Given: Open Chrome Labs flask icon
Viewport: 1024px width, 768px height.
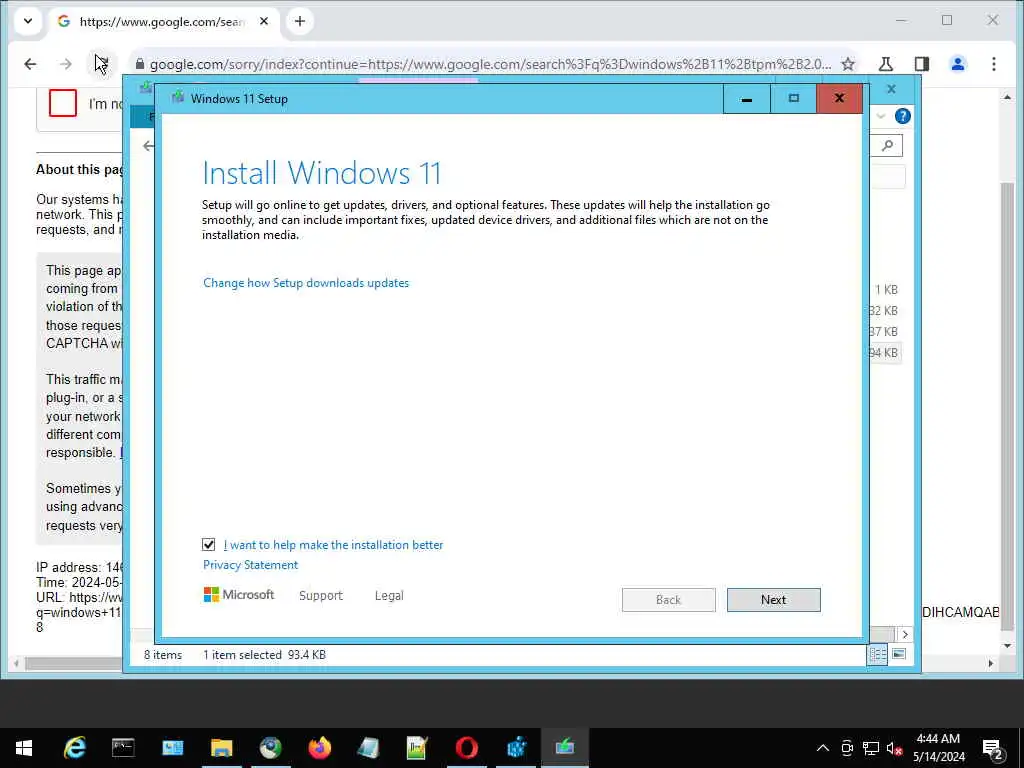Looking at the screenshot, I should tap(886, 64).
